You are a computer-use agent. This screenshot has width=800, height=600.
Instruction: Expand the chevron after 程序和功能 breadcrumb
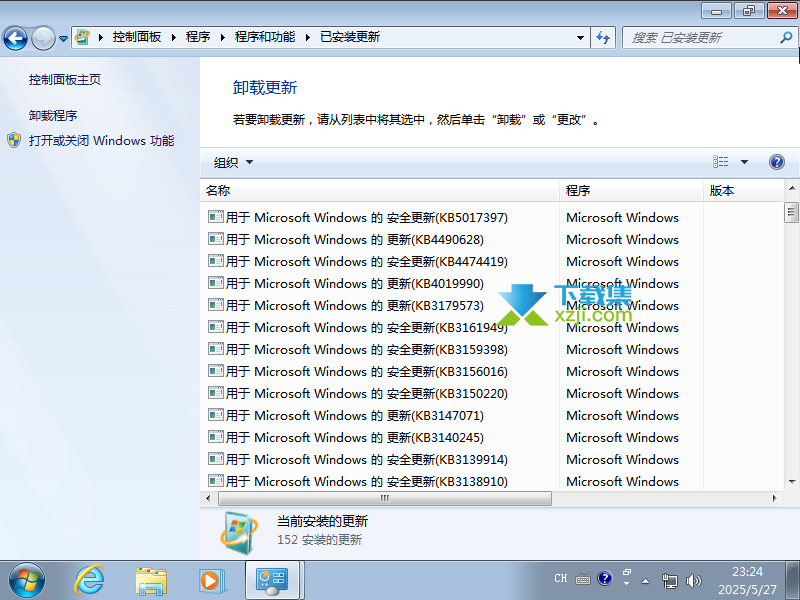[x=308, y=37]
